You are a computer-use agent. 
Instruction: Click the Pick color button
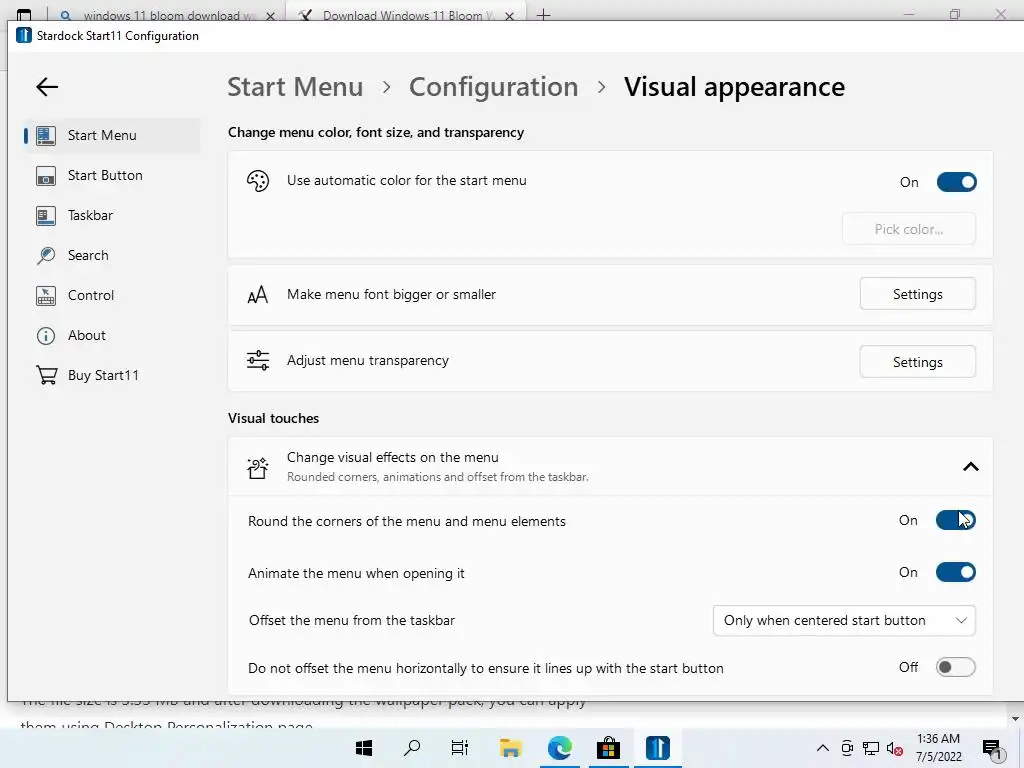pos(908,229)
